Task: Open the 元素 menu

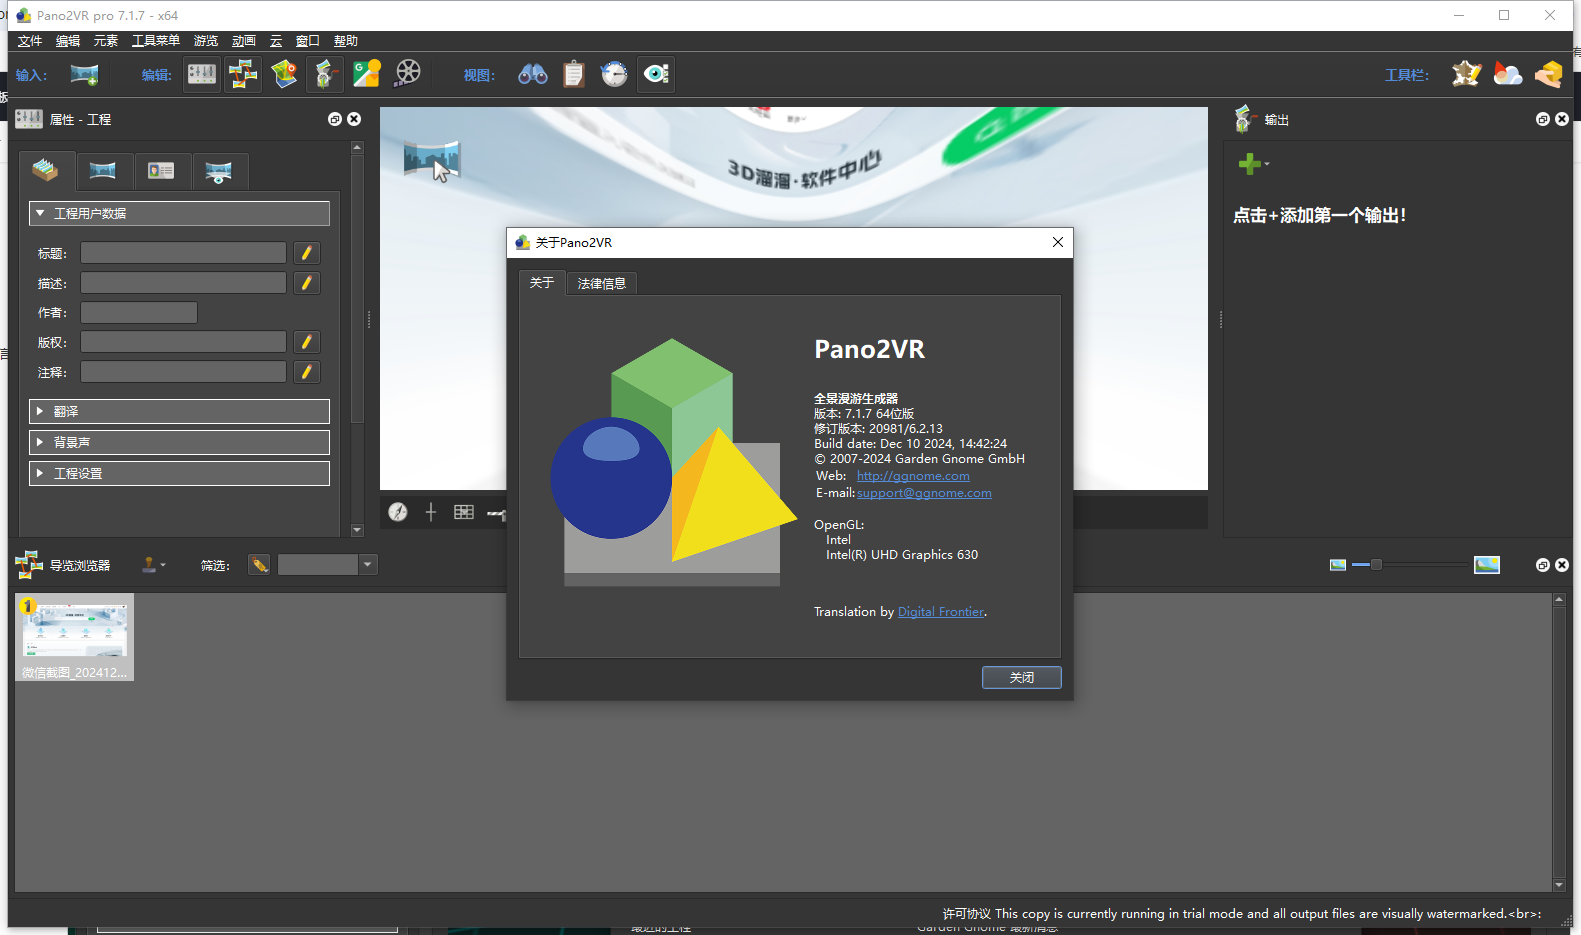Action: pos(106,41)
